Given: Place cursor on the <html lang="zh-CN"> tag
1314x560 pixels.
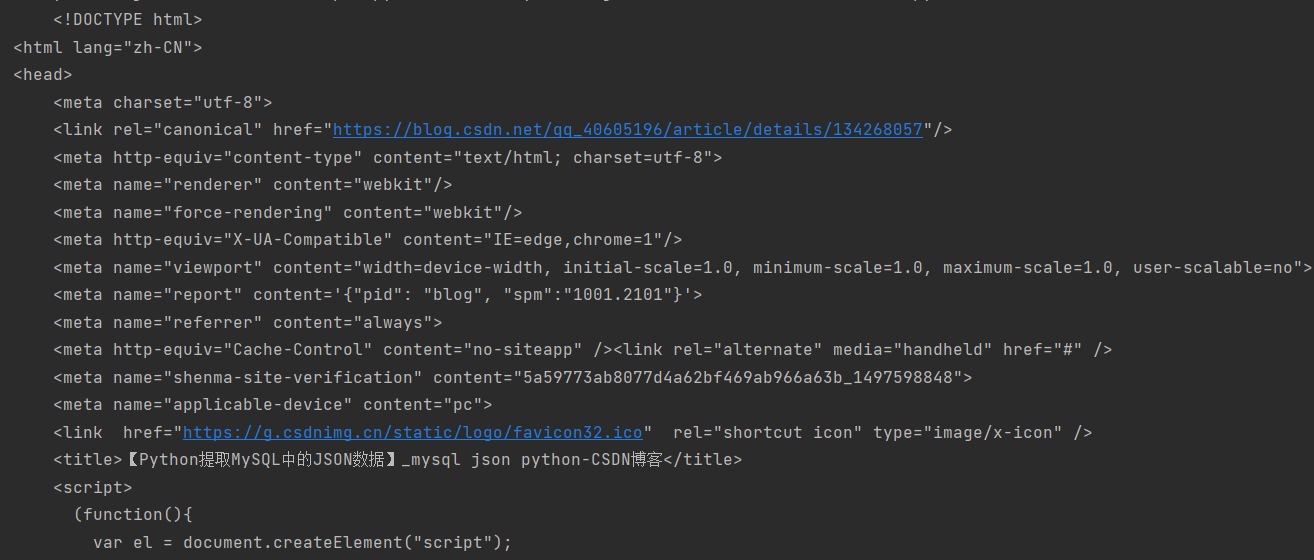Looking at the screenshot, I should (x=108, y=47).
